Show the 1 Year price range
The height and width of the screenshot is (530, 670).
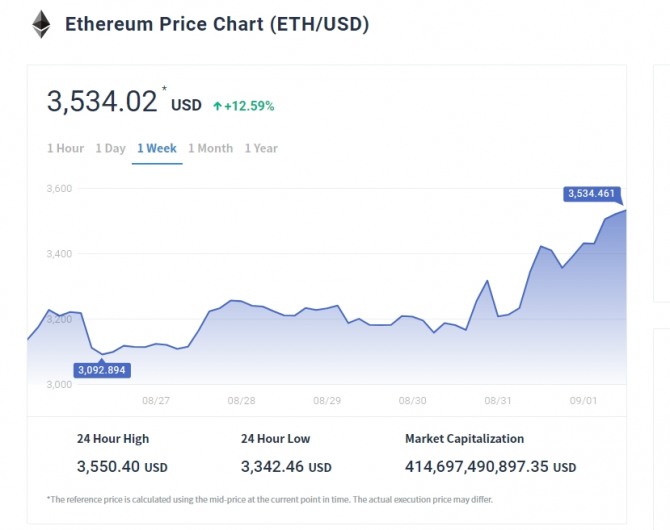click(x=261, y=148)
